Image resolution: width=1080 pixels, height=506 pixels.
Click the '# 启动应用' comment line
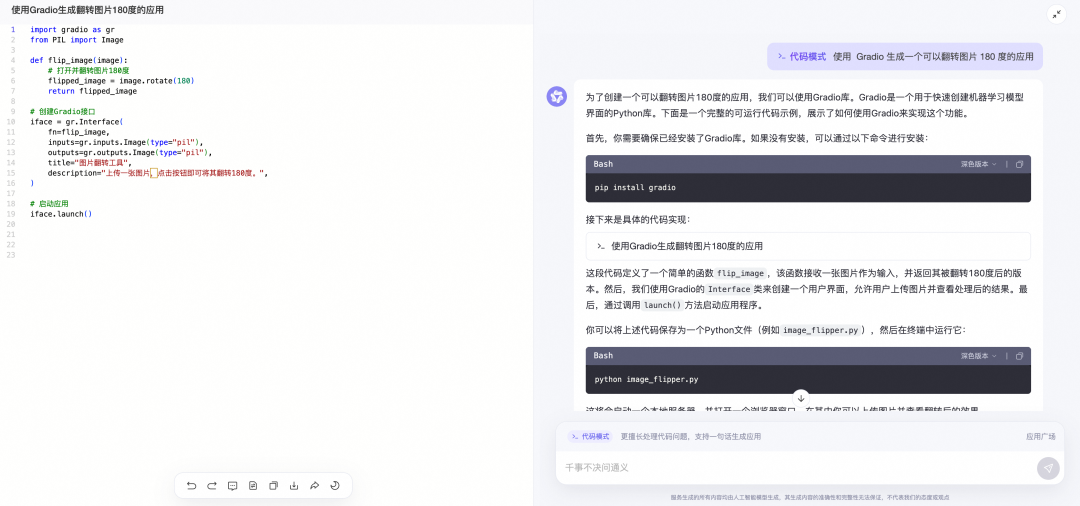(x=49, y=204)
